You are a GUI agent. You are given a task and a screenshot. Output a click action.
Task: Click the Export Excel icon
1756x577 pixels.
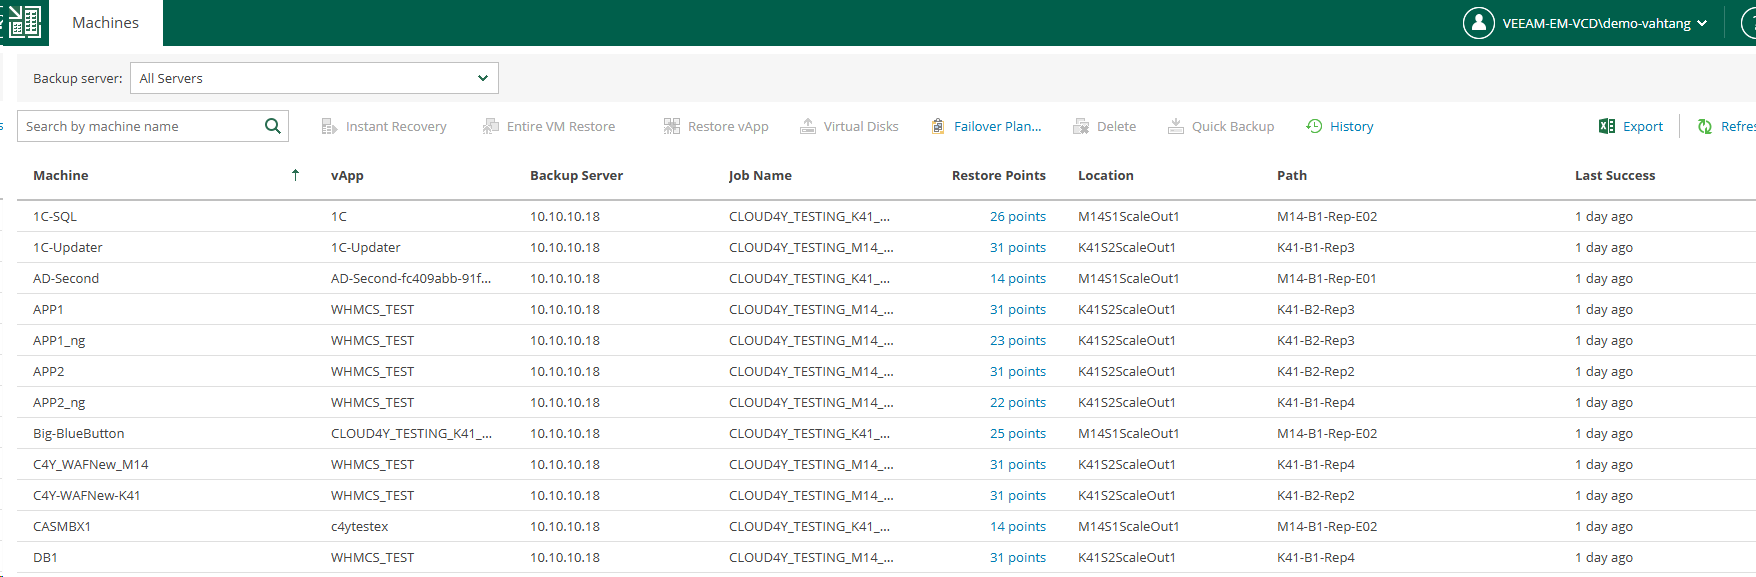pyautogui.click(x=1607, y=126)
